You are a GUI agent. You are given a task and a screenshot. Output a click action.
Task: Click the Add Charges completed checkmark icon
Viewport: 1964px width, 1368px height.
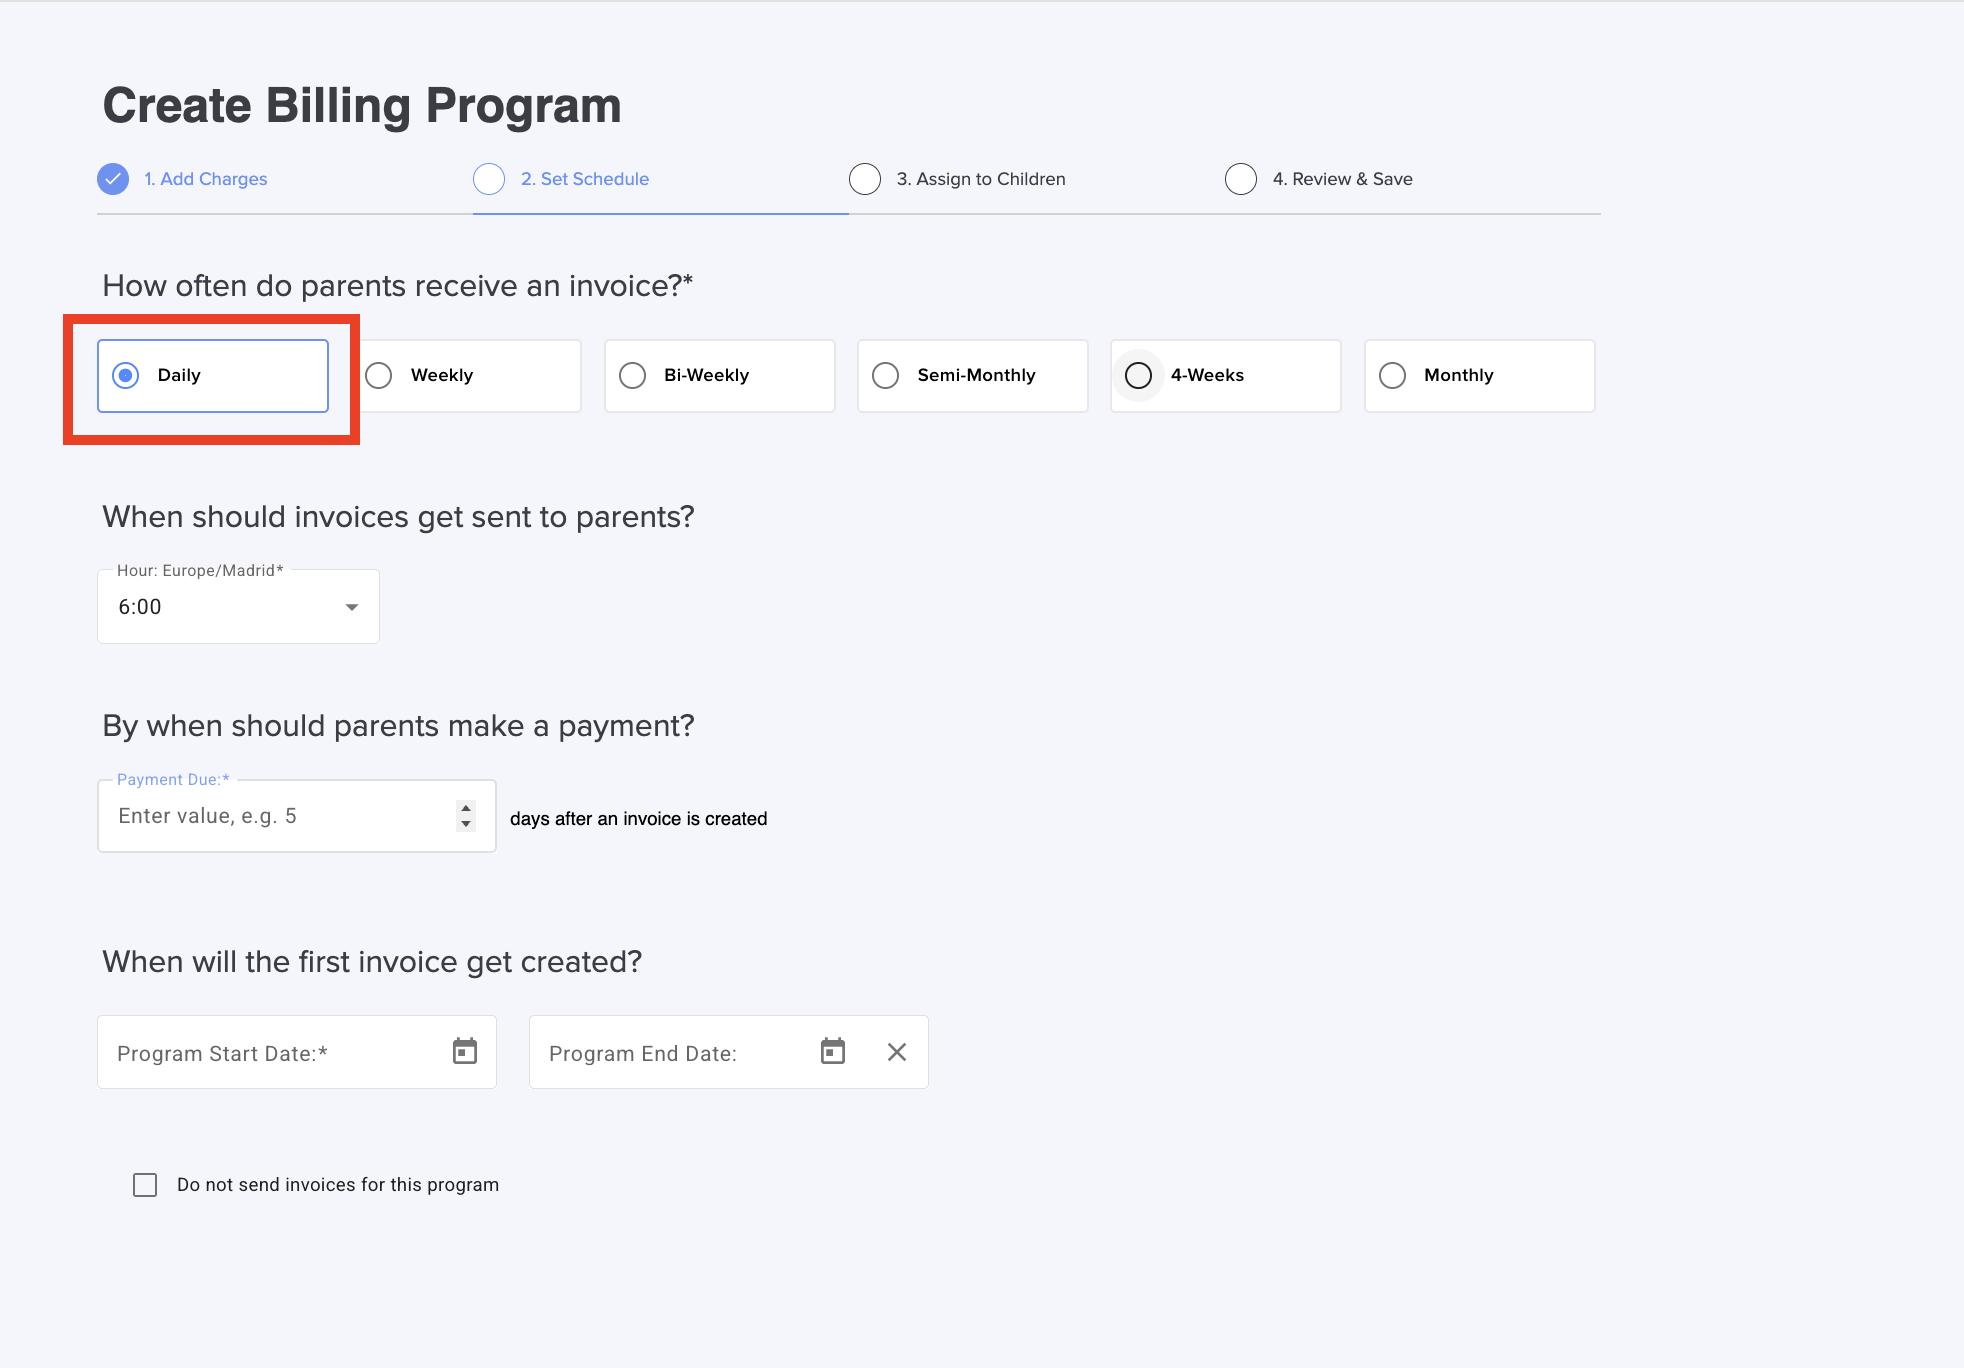point(113,179)
